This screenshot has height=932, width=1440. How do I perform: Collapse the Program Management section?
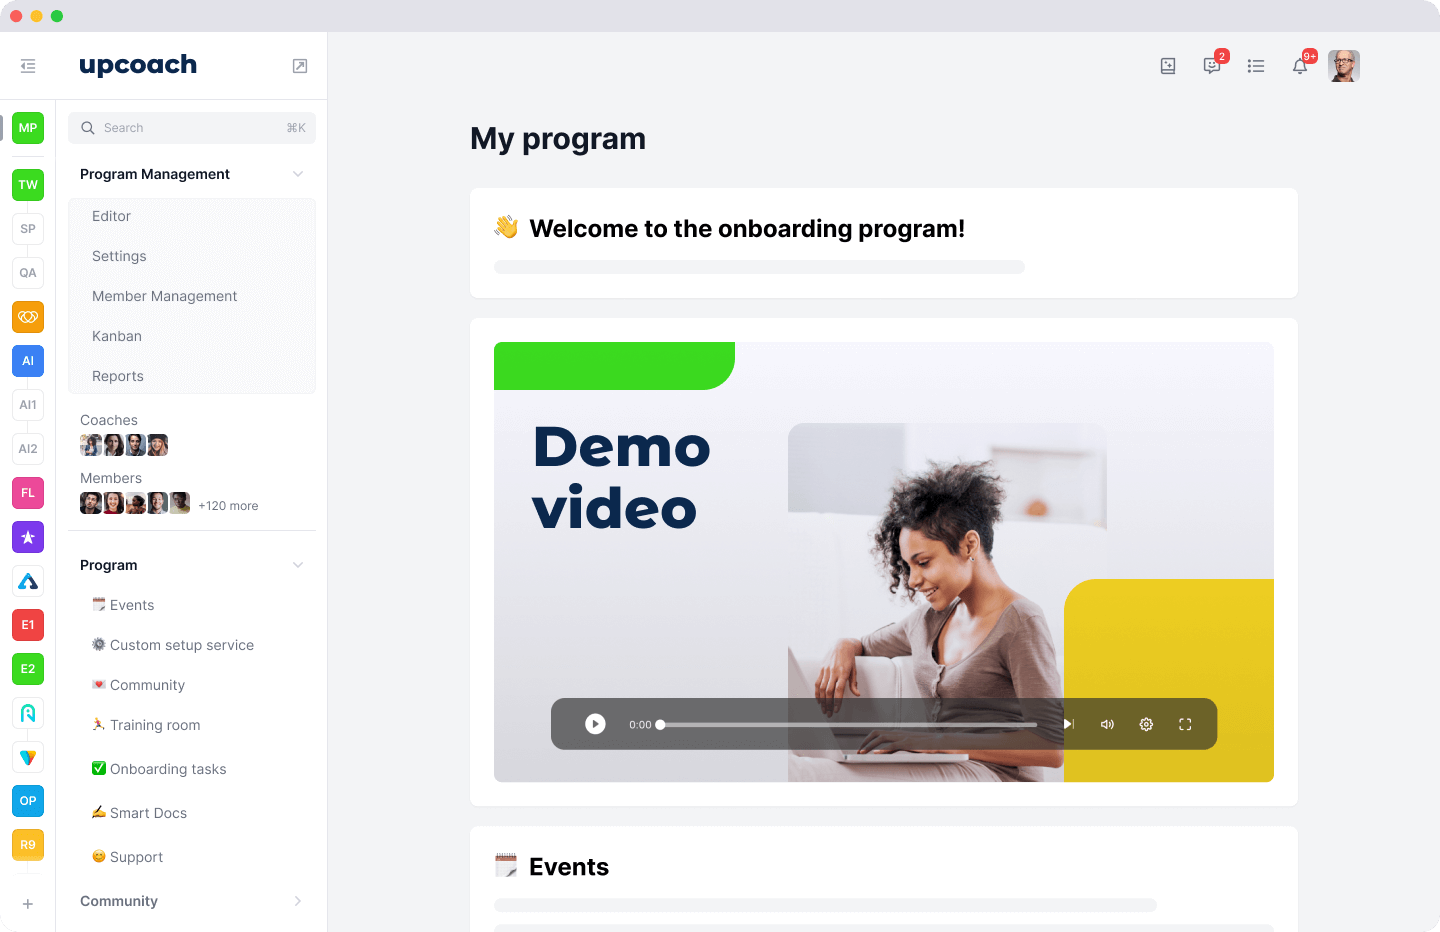298,173
